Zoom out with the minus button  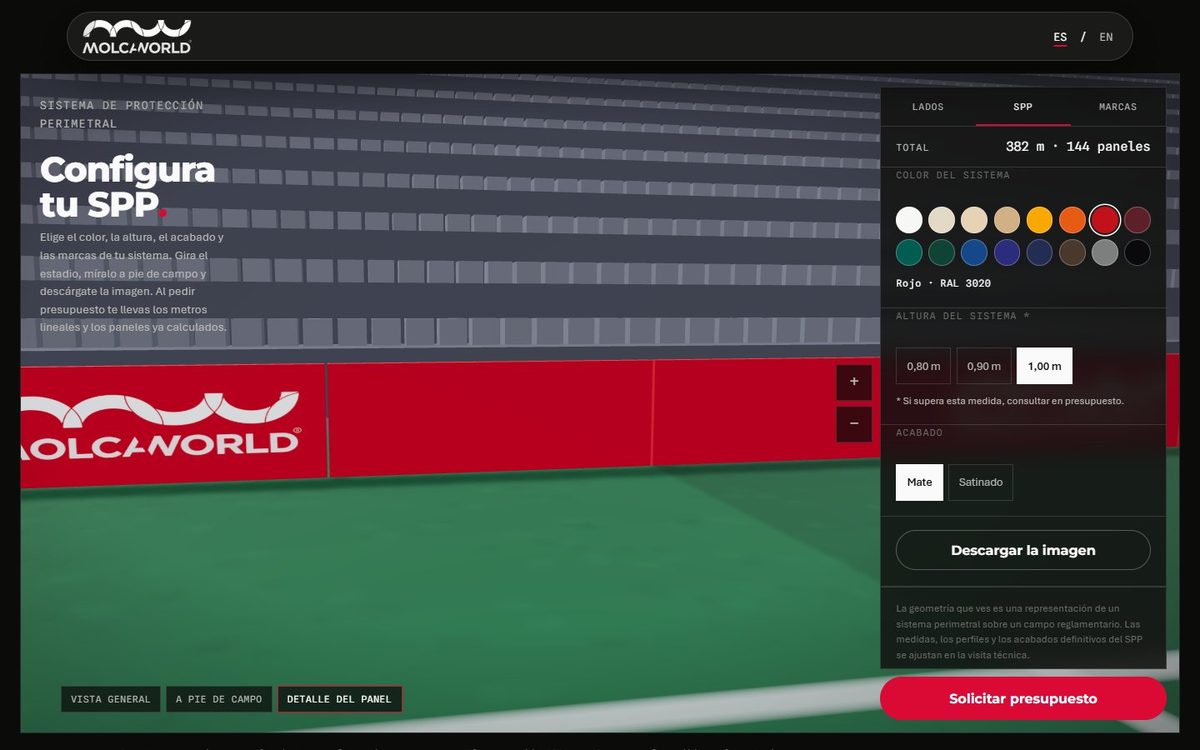pos(854,424)
